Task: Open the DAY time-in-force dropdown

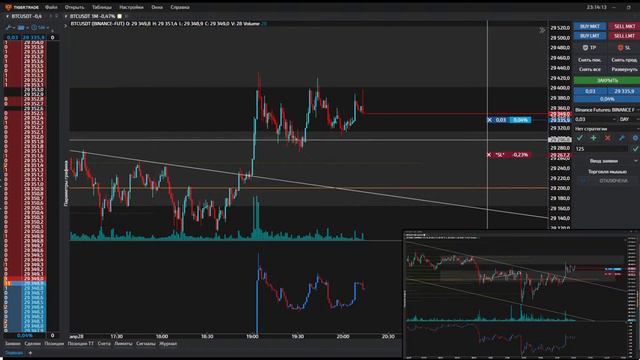Action: pos(629,119)
